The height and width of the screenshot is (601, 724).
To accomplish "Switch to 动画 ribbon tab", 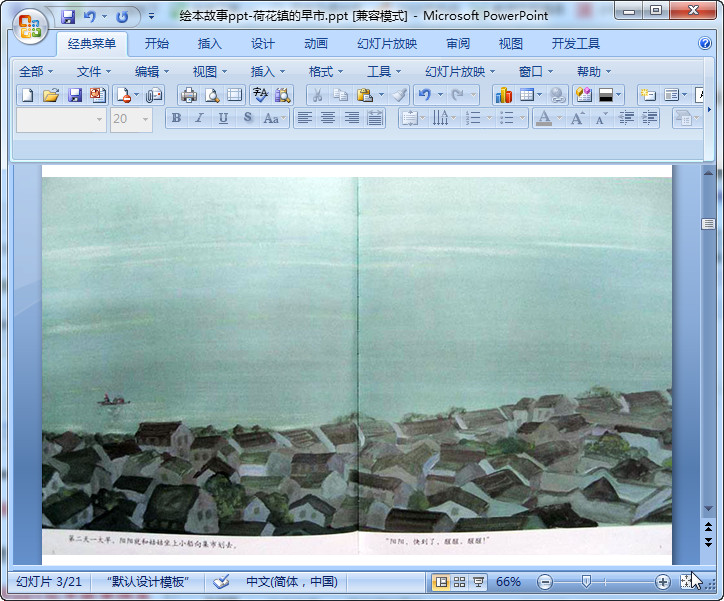I will tap(316, 44).
